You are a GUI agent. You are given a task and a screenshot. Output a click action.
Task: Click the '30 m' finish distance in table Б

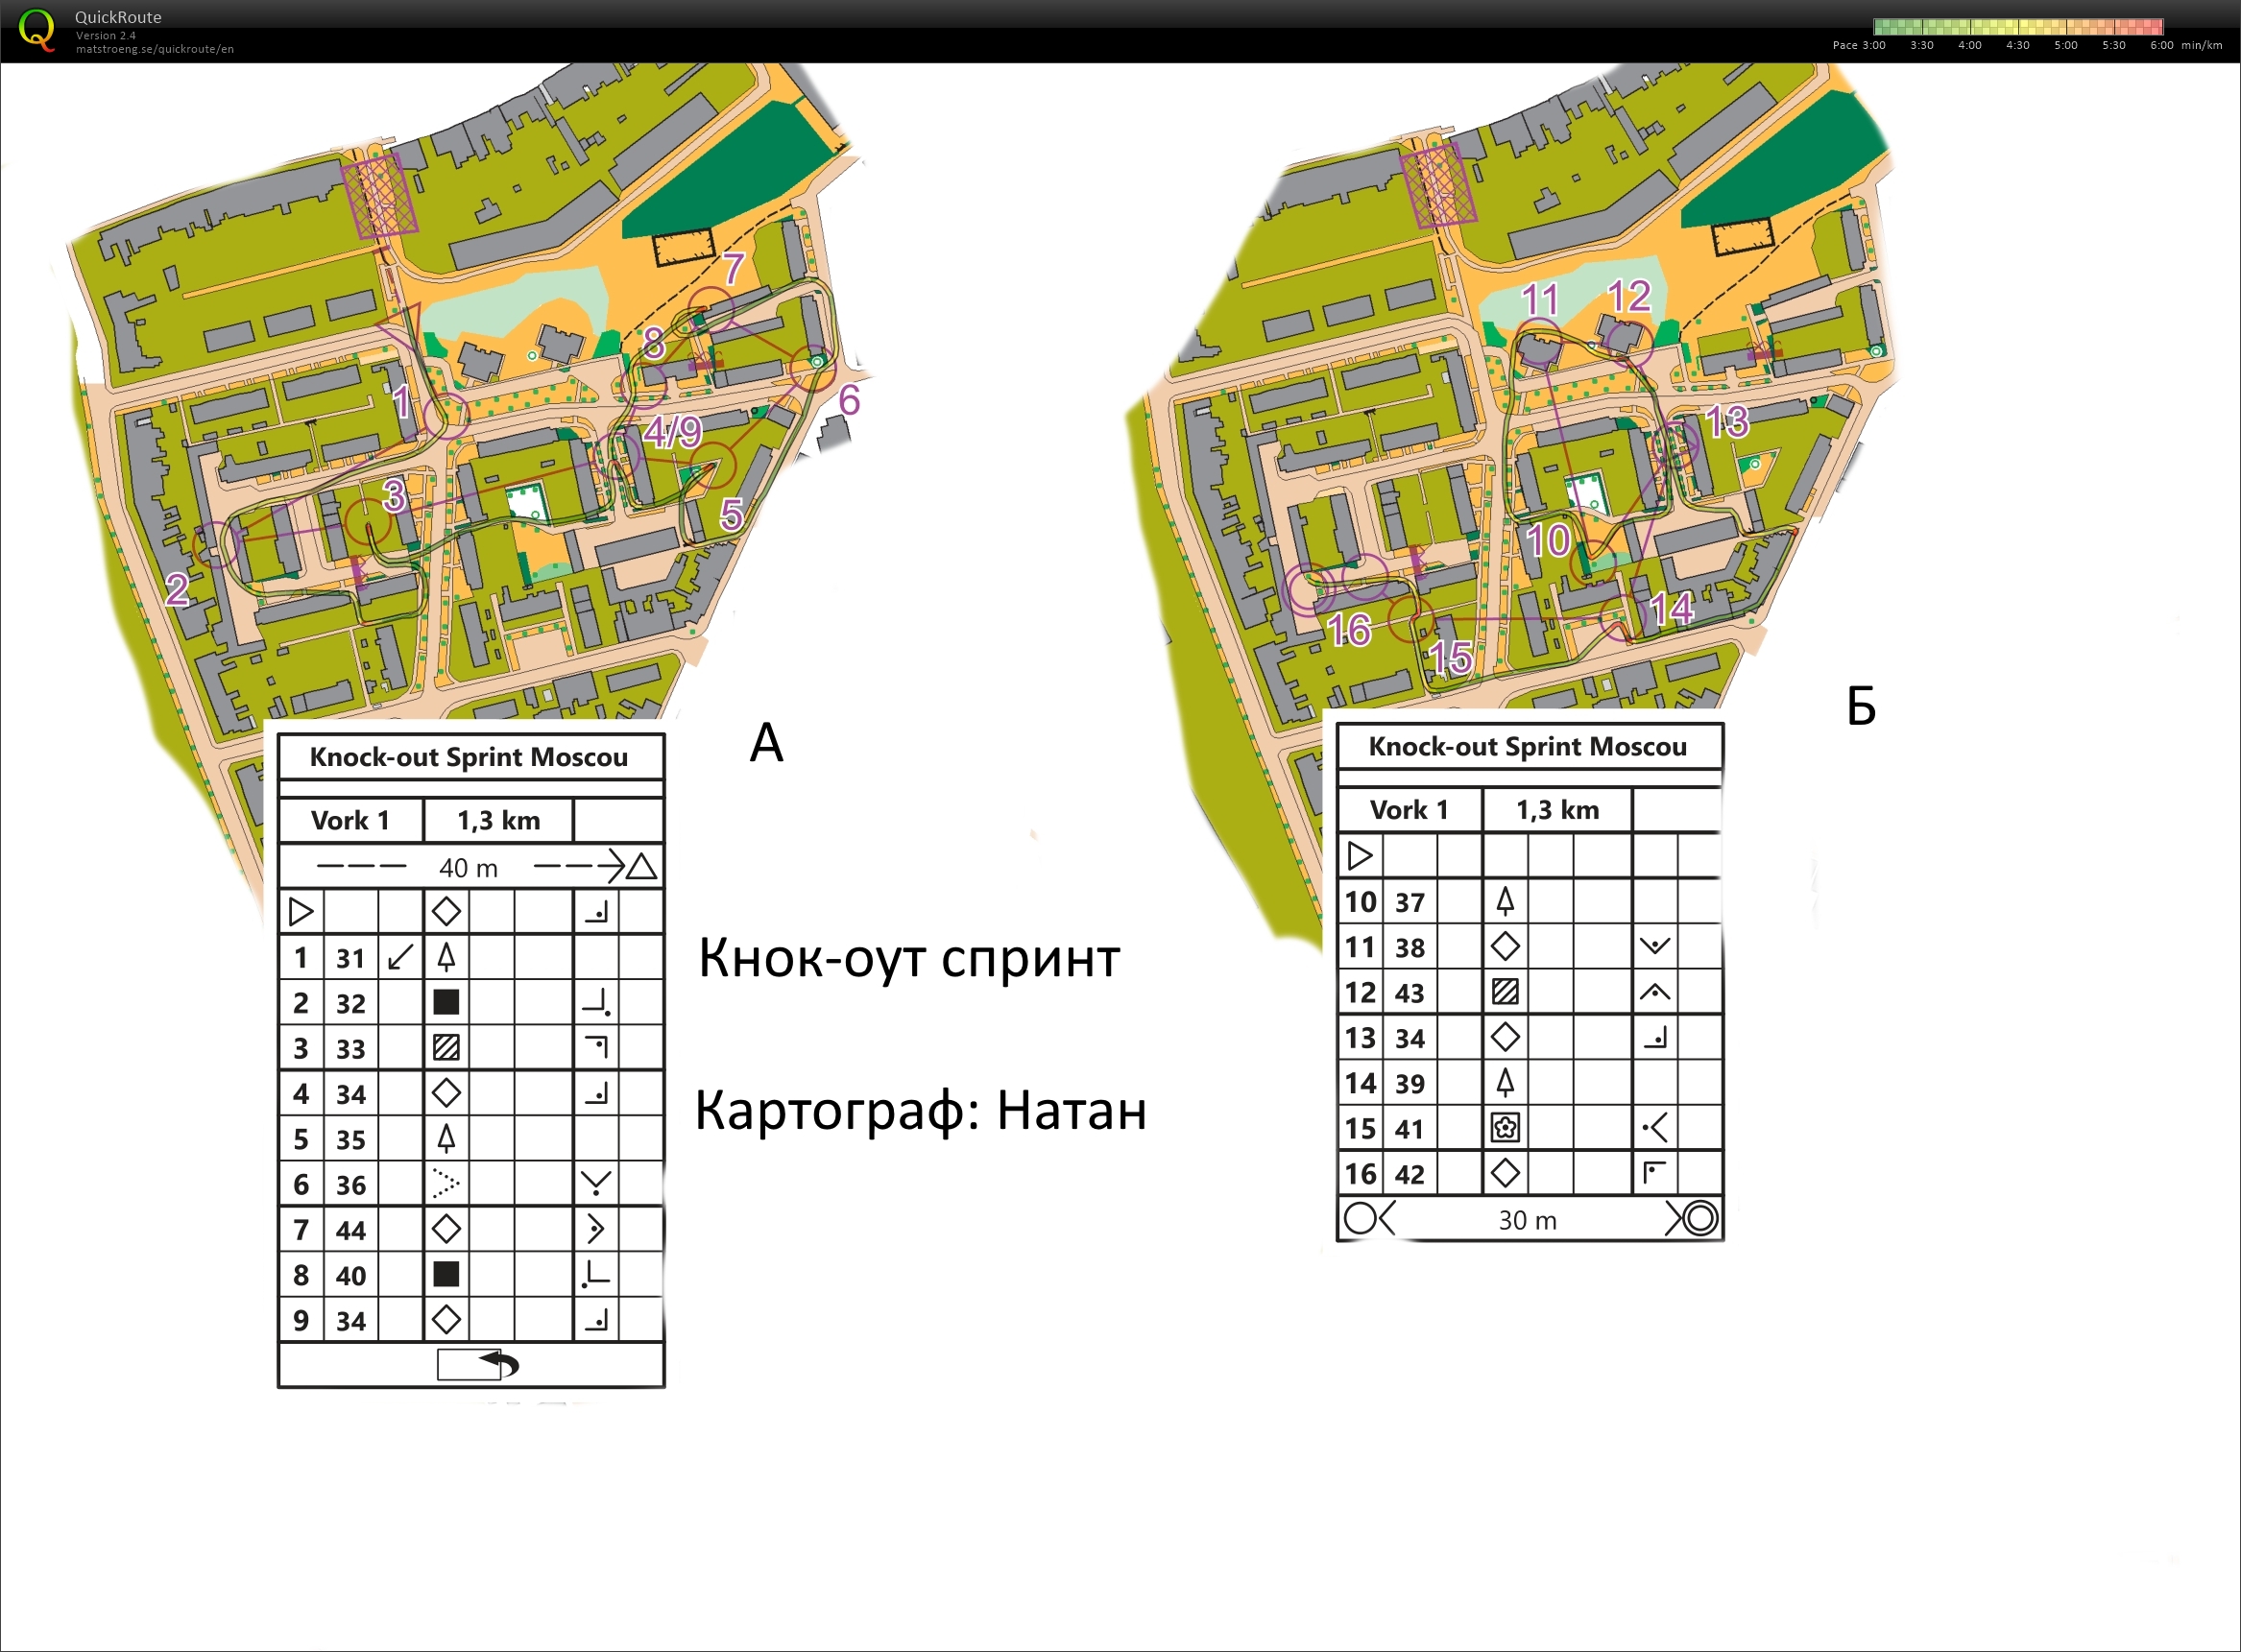1527,1220
